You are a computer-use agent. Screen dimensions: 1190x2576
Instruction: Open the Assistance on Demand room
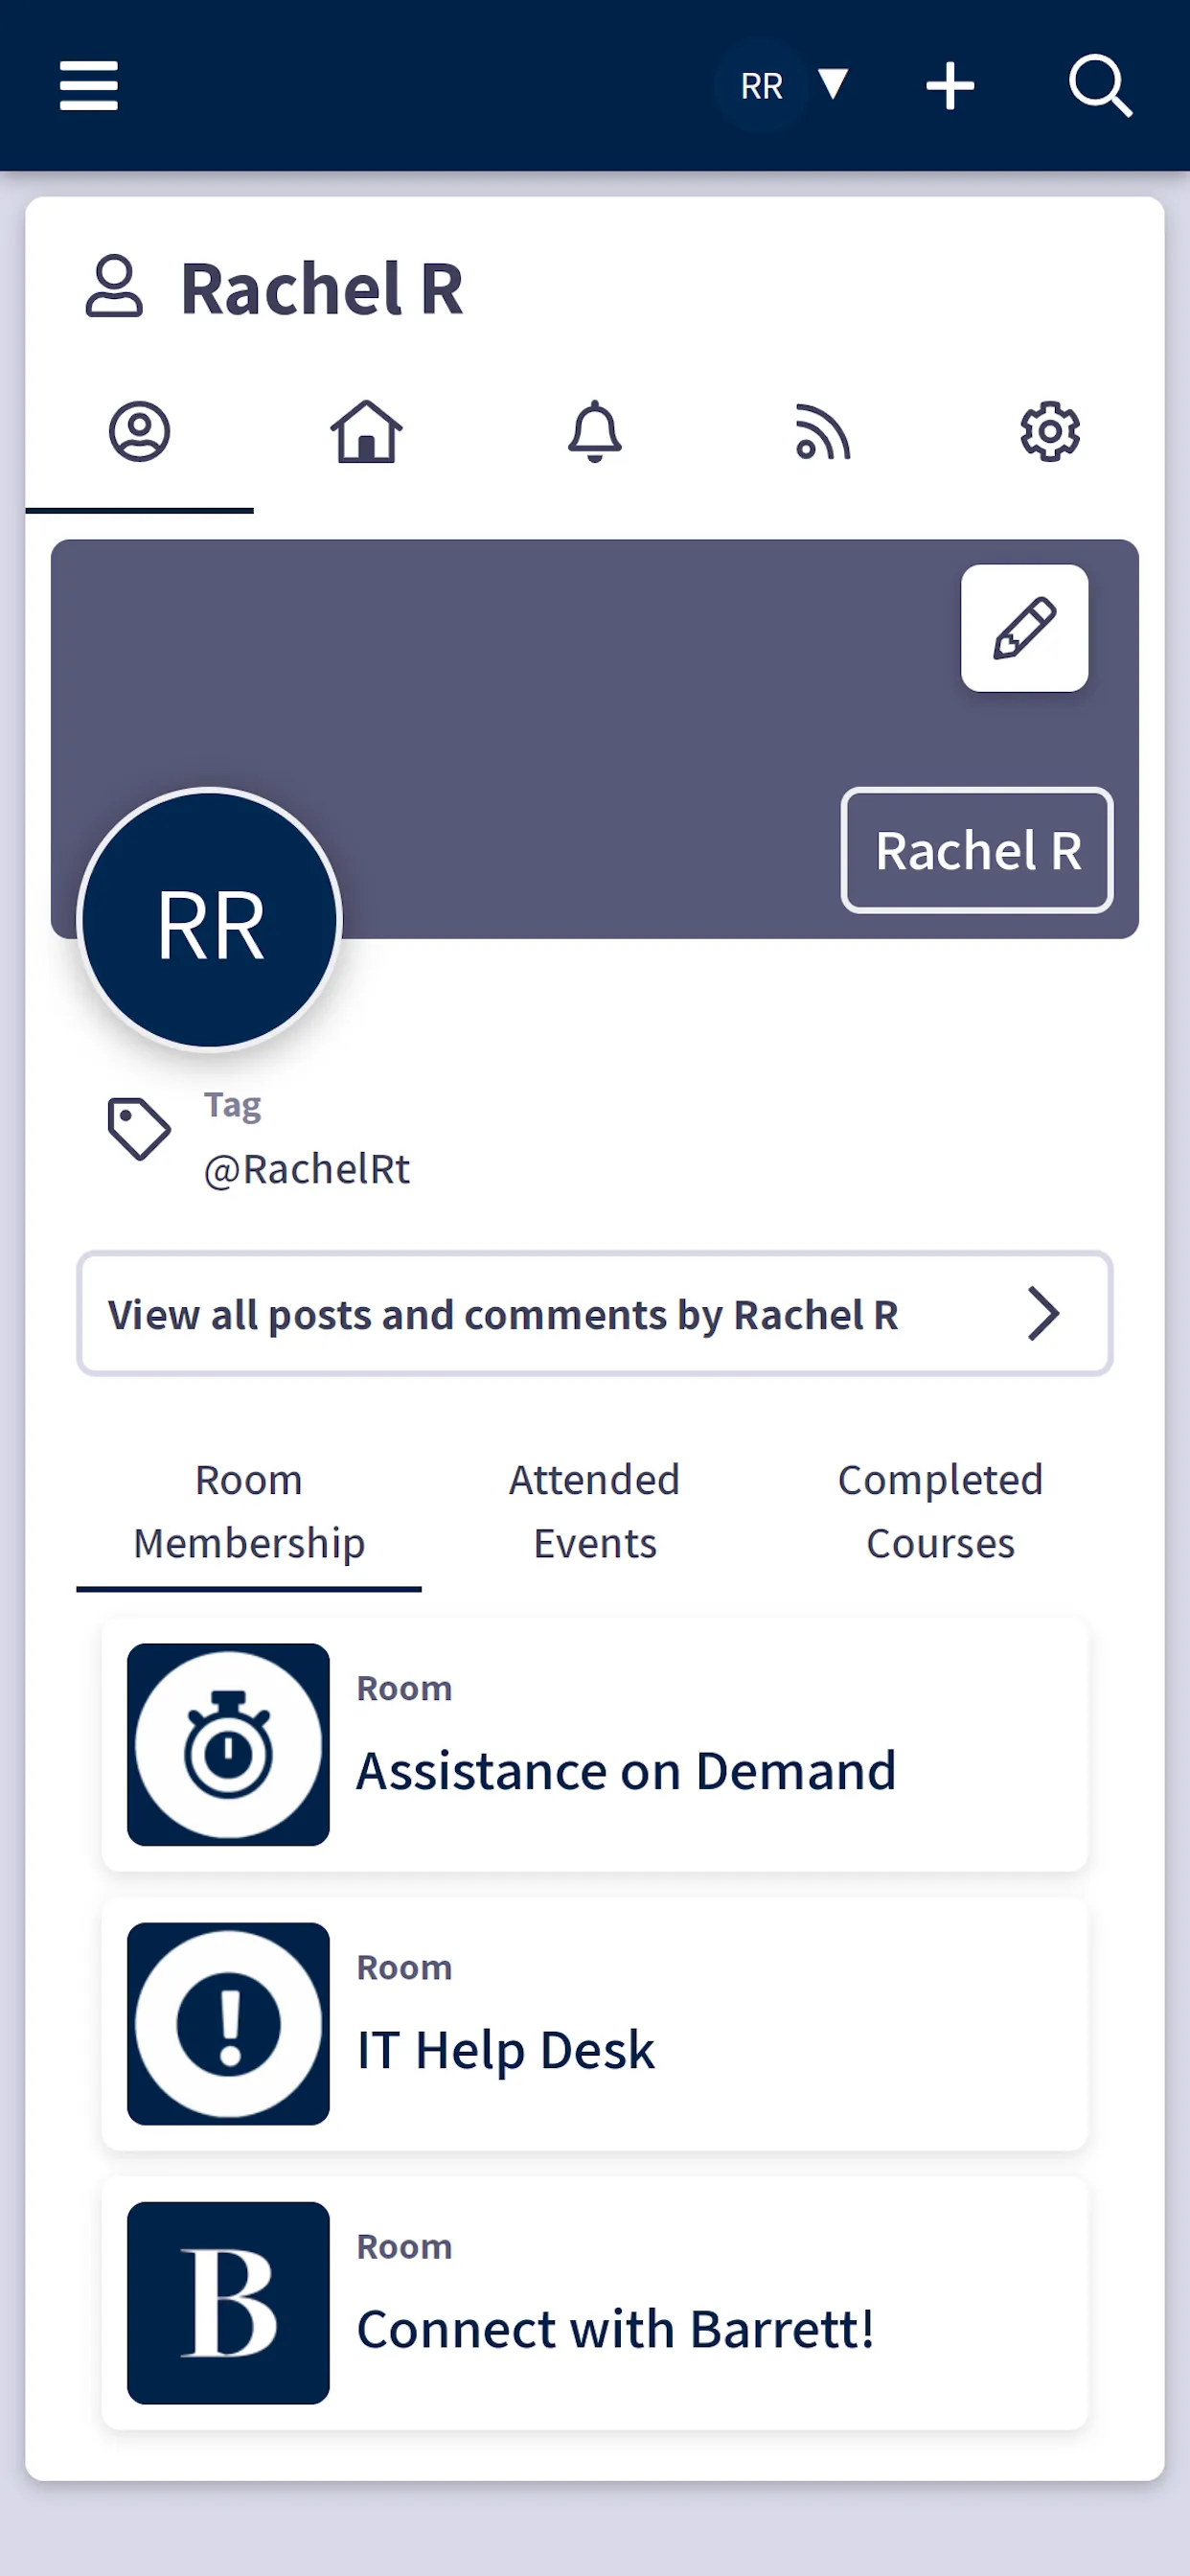[x=595, y=1744]
